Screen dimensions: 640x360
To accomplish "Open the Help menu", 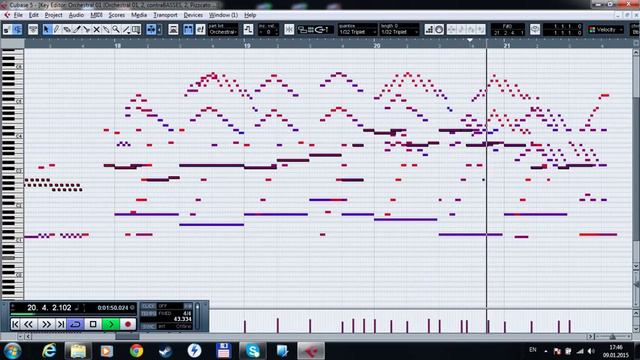I will [250, 15].
